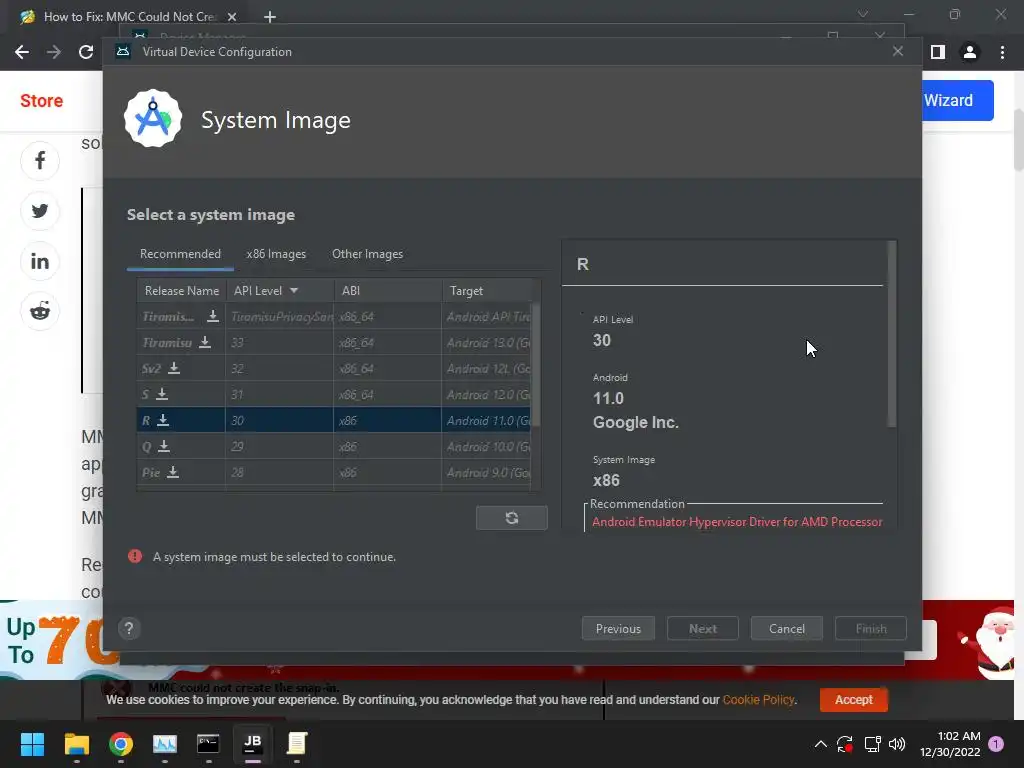This screenshot has height=768, width=1024.
Task: Share article on Facebook
Action: tap(40, 161)
